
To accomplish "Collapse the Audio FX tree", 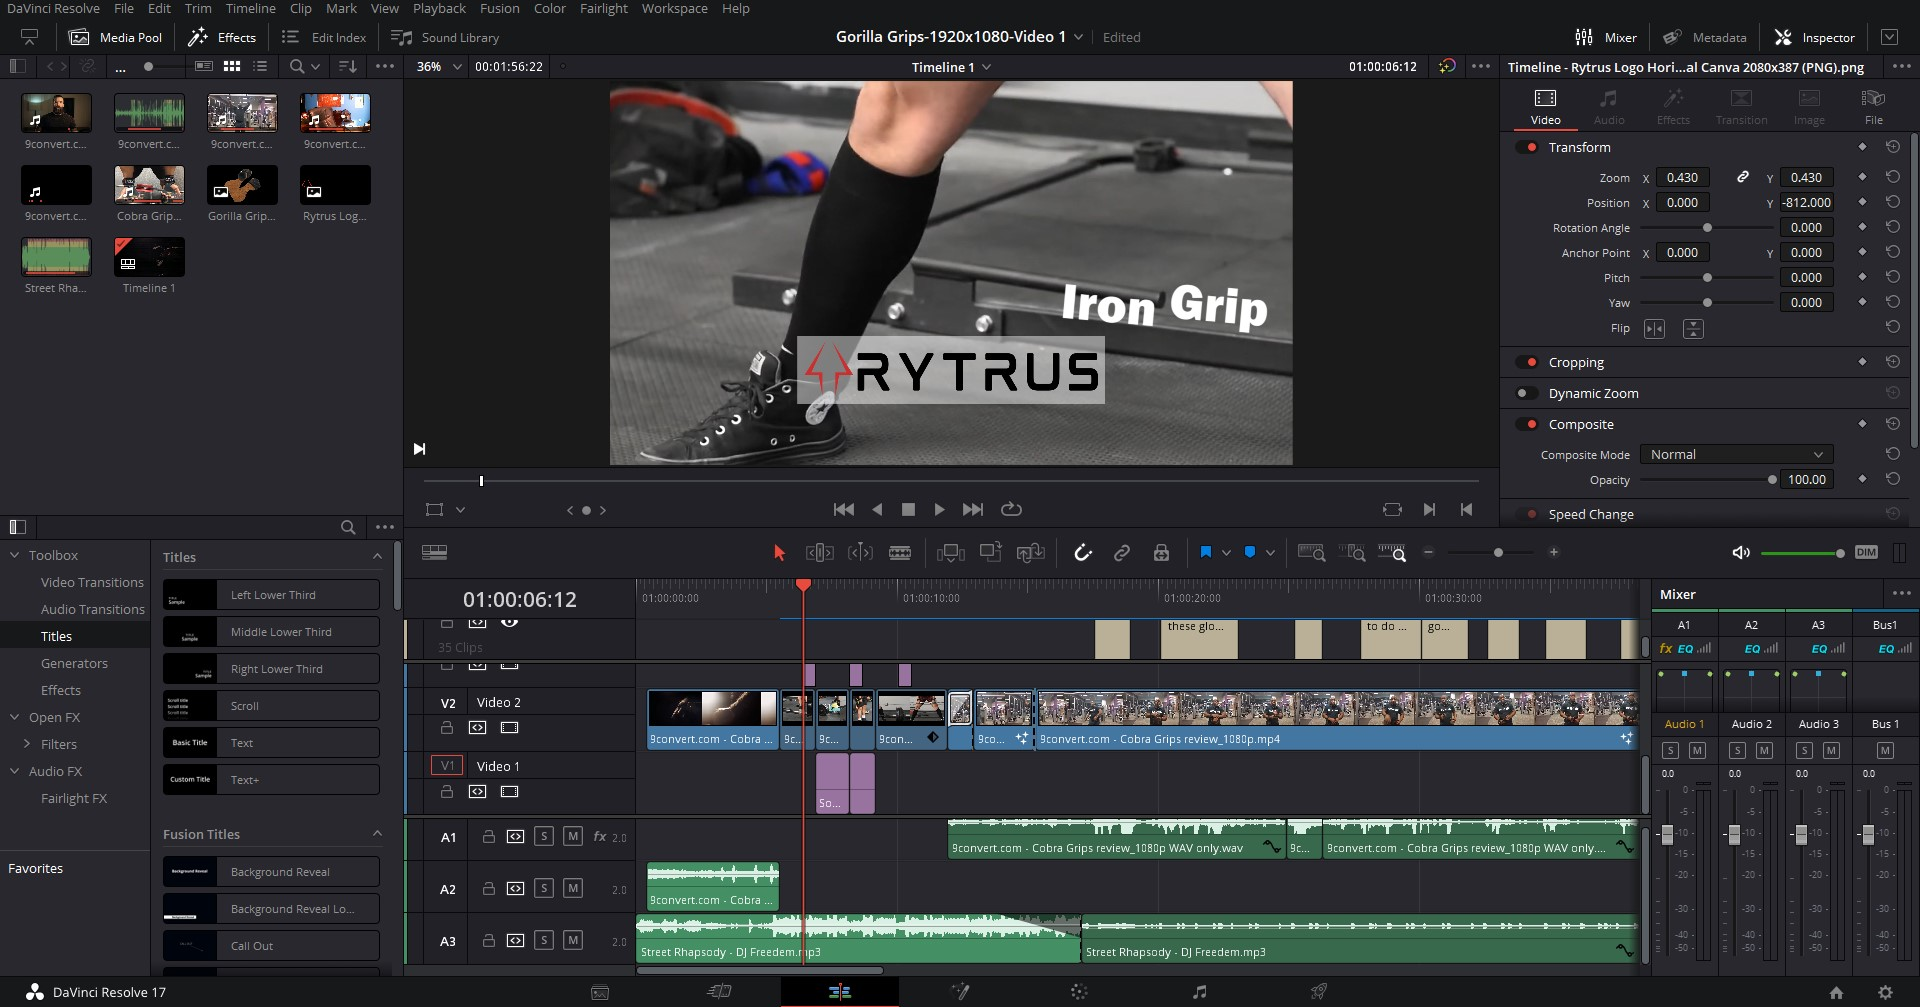I will [x=15, y=771].
